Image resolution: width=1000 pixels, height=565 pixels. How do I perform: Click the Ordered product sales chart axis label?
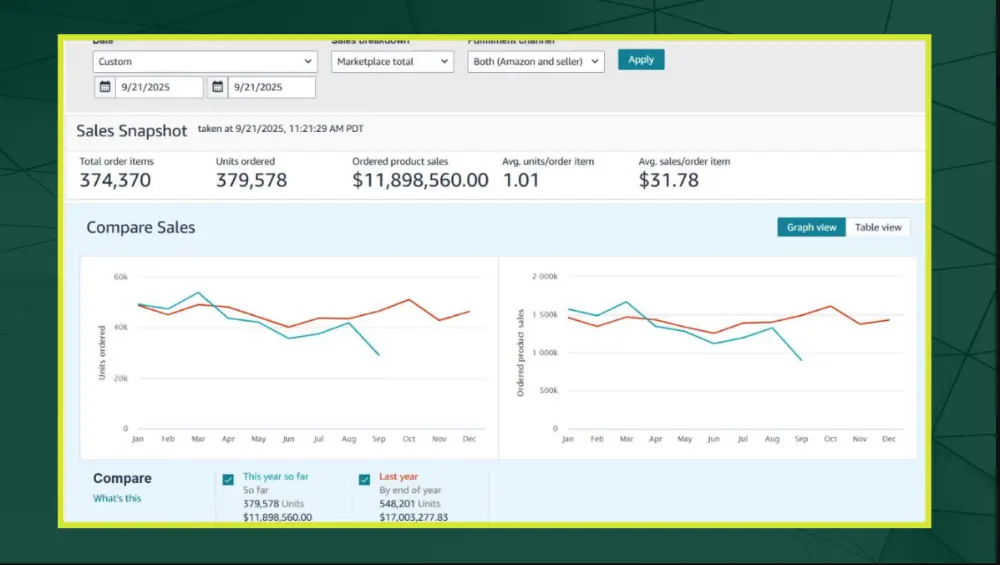click(x=520, y=353)
